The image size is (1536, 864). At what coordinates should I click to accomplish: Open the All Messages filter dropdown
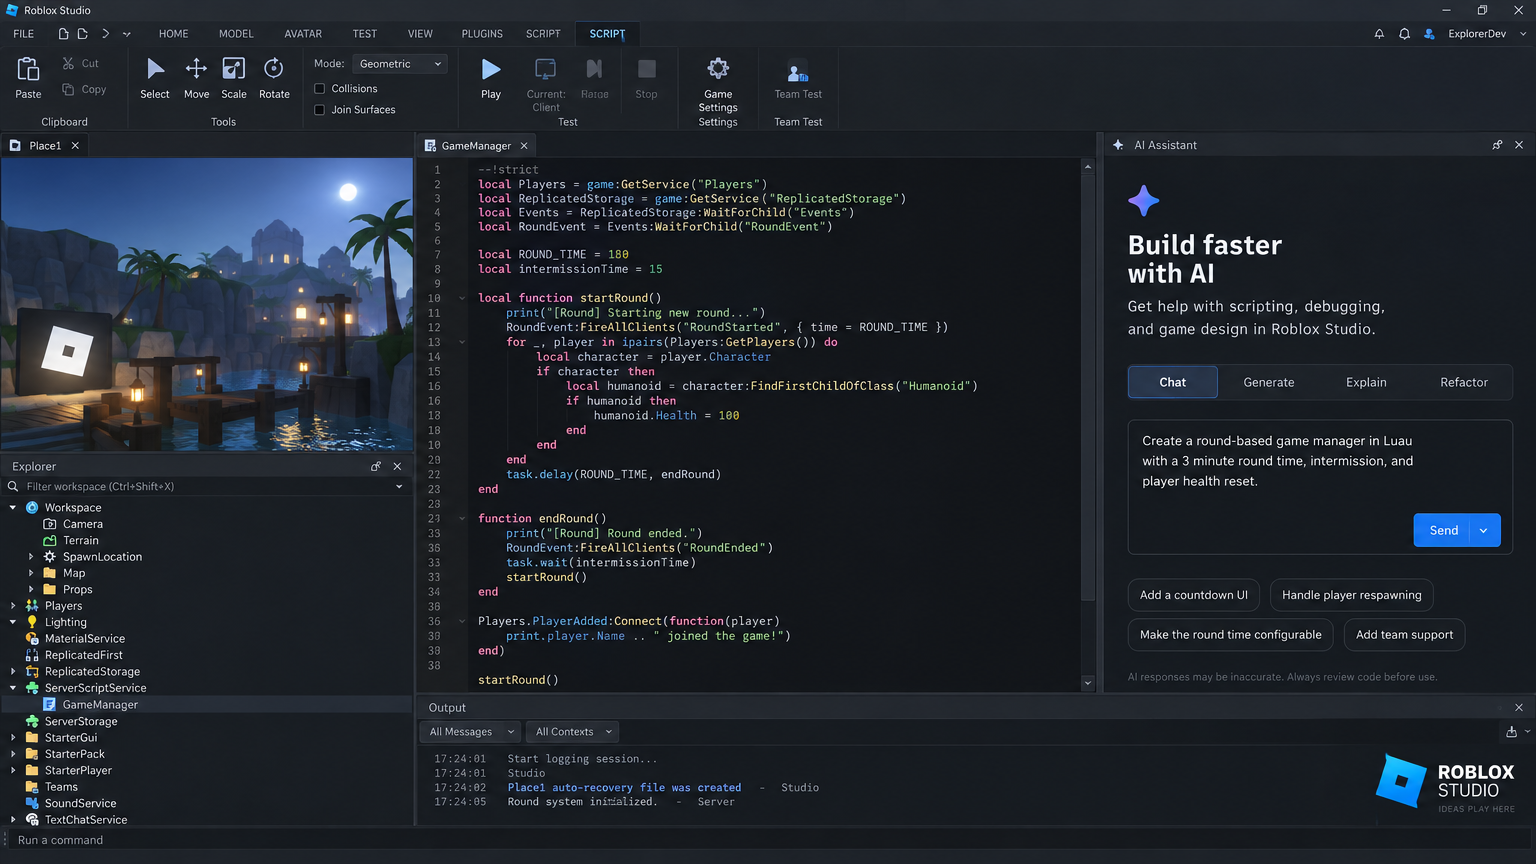pos(470,732)
